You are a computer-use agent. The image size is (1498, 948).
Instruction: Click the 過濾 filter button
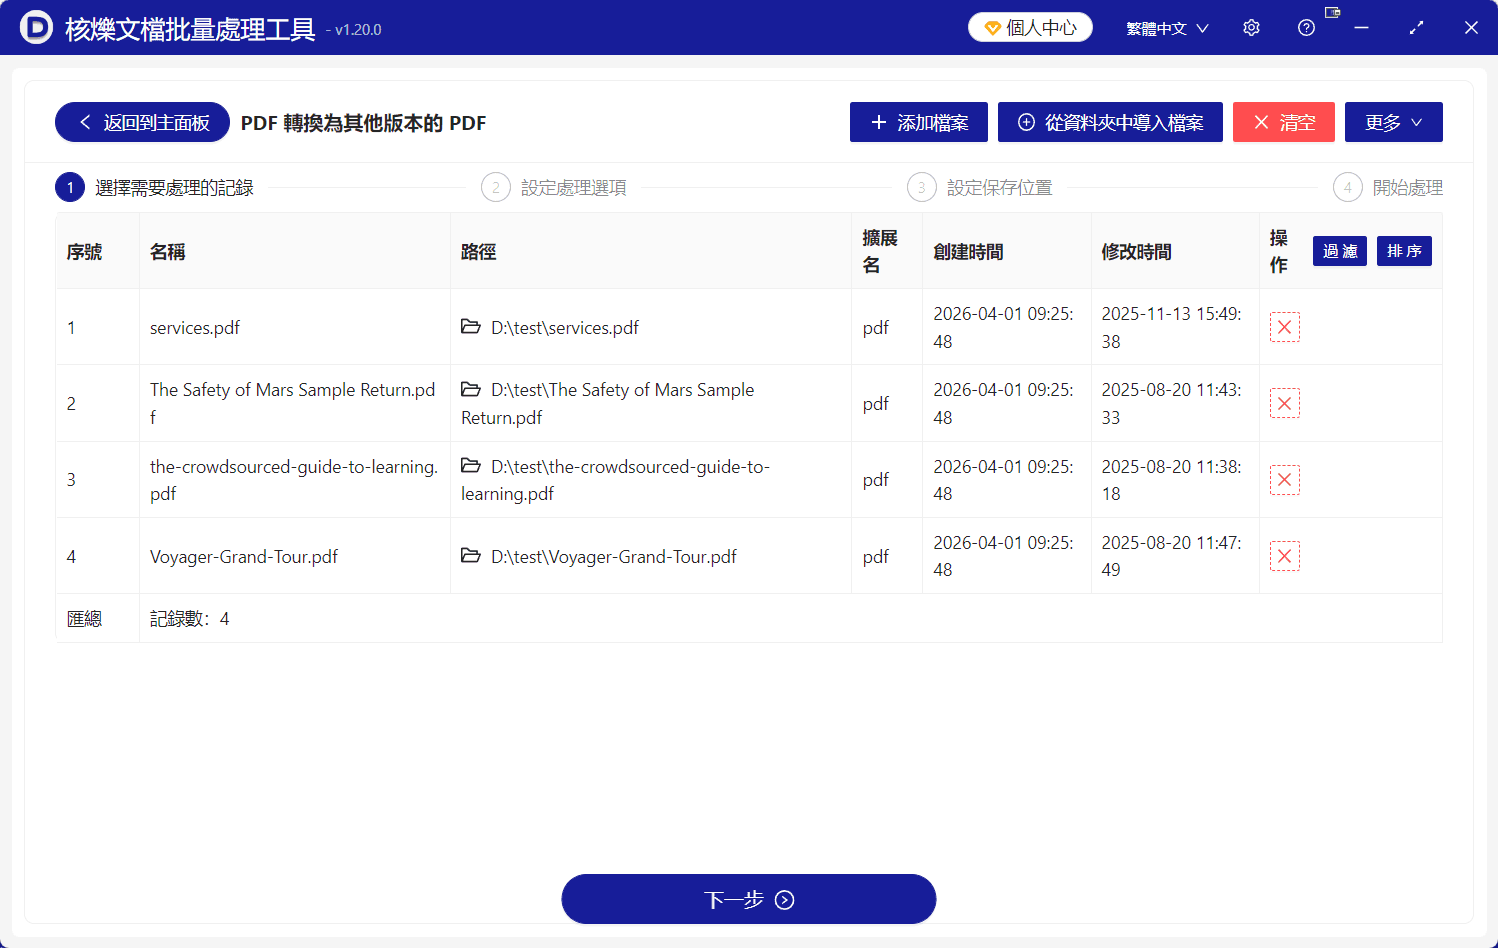1339,251
